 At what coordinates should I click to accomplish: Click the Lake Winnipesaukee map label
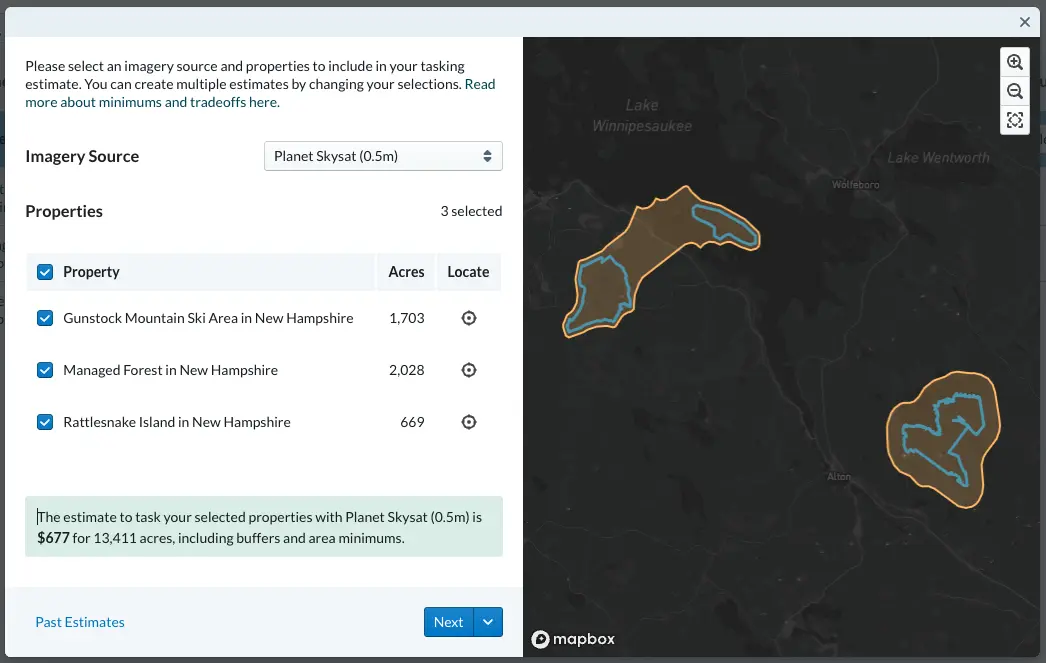pyautogui.click(x=642, y=115)
